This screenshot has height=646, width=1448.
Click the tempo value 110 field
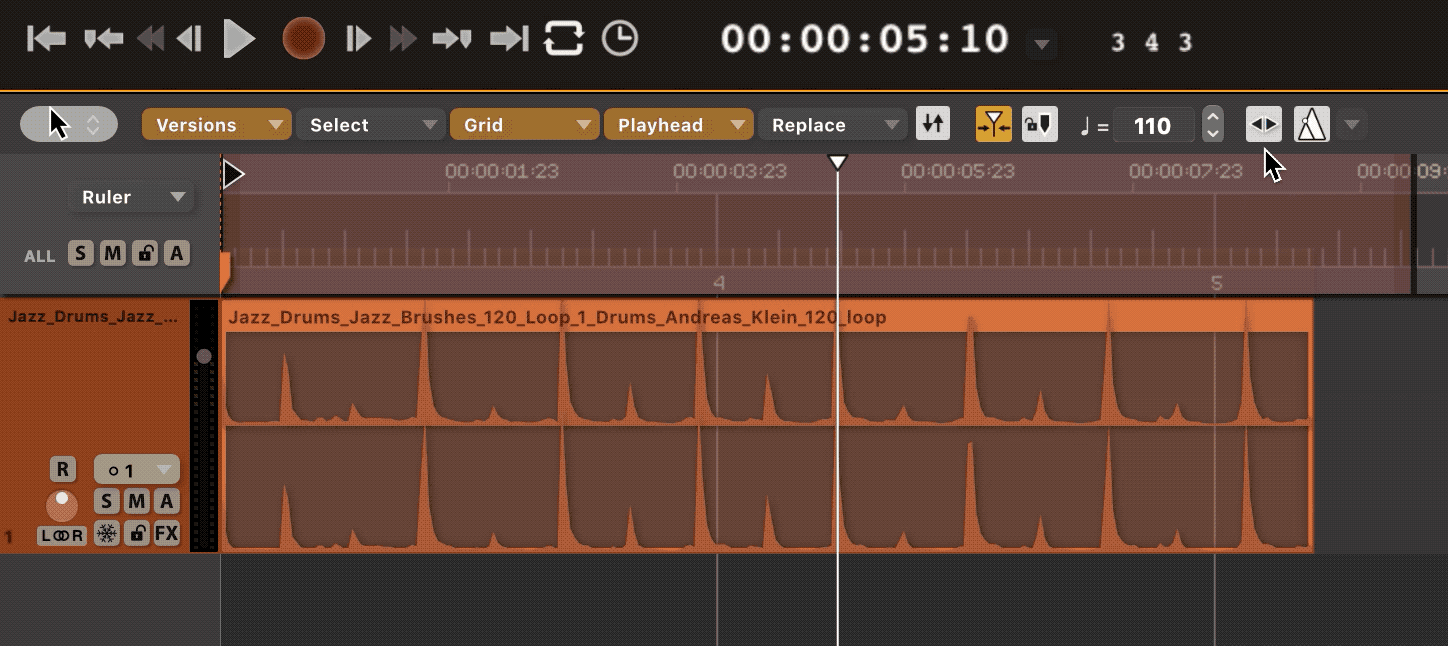point(1153,126)
